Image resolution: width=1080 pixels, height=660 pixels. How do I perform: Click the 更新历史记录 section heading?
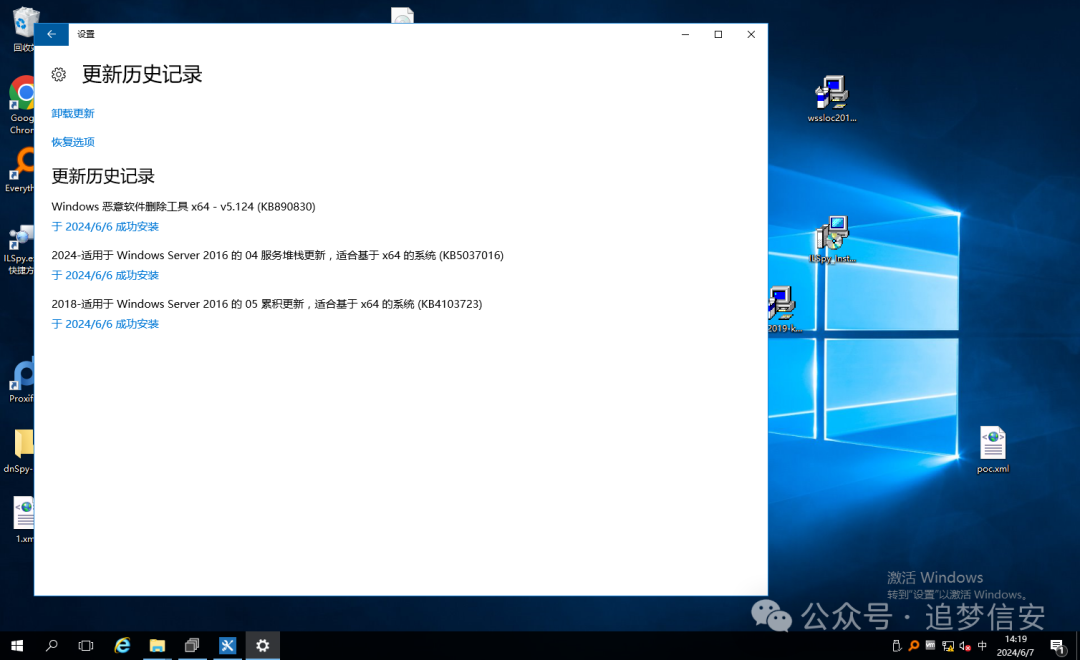103,176
